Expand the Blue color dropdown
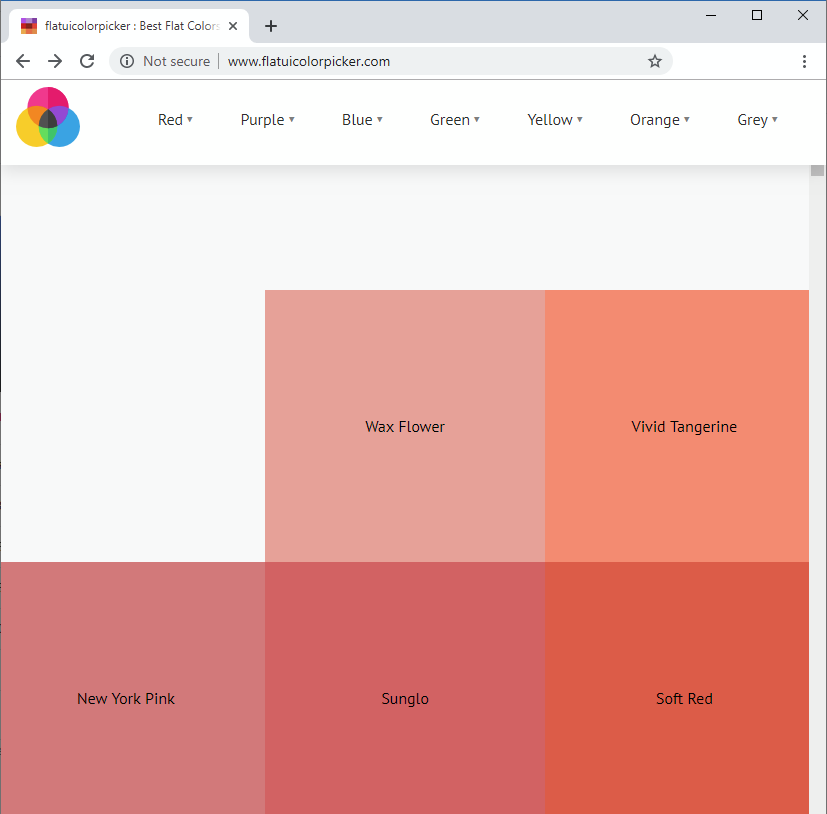Viewport: 827px width, 814px height. point(362,120)
